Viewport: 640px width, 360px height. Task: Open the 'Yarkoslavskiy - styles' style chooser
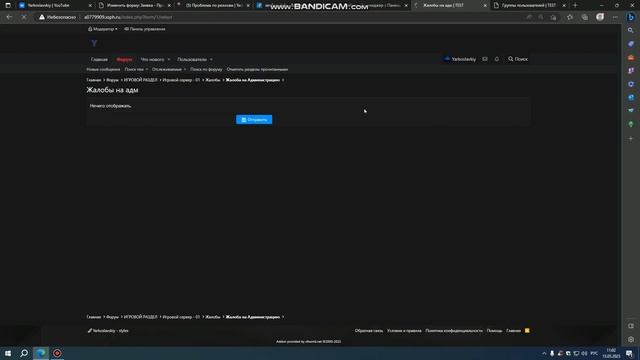[x=108, y=331]
